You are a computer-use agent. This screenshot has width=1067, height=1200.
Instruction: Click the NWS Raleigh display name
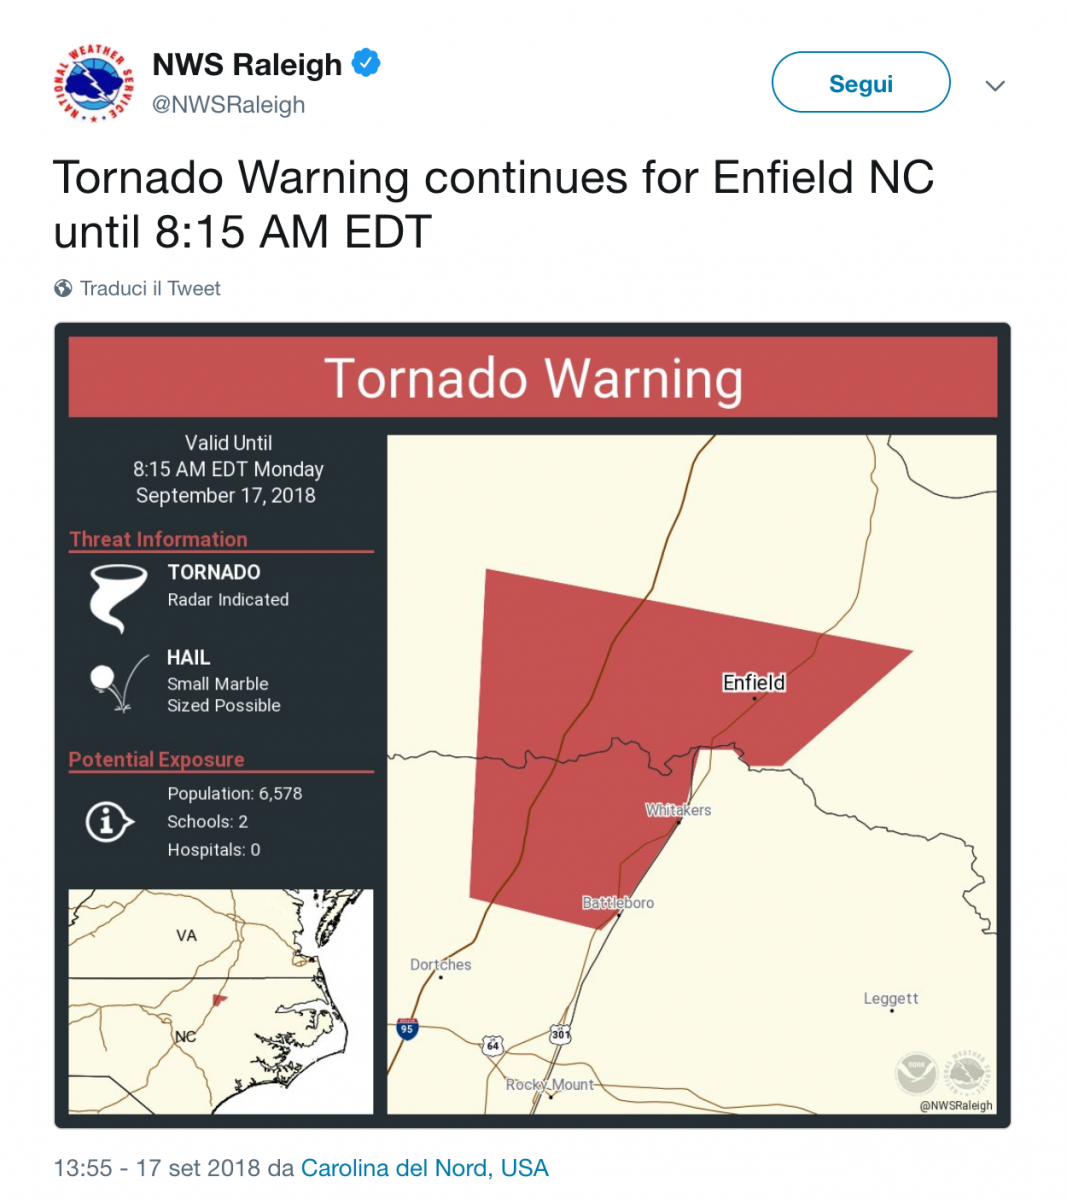247,64
